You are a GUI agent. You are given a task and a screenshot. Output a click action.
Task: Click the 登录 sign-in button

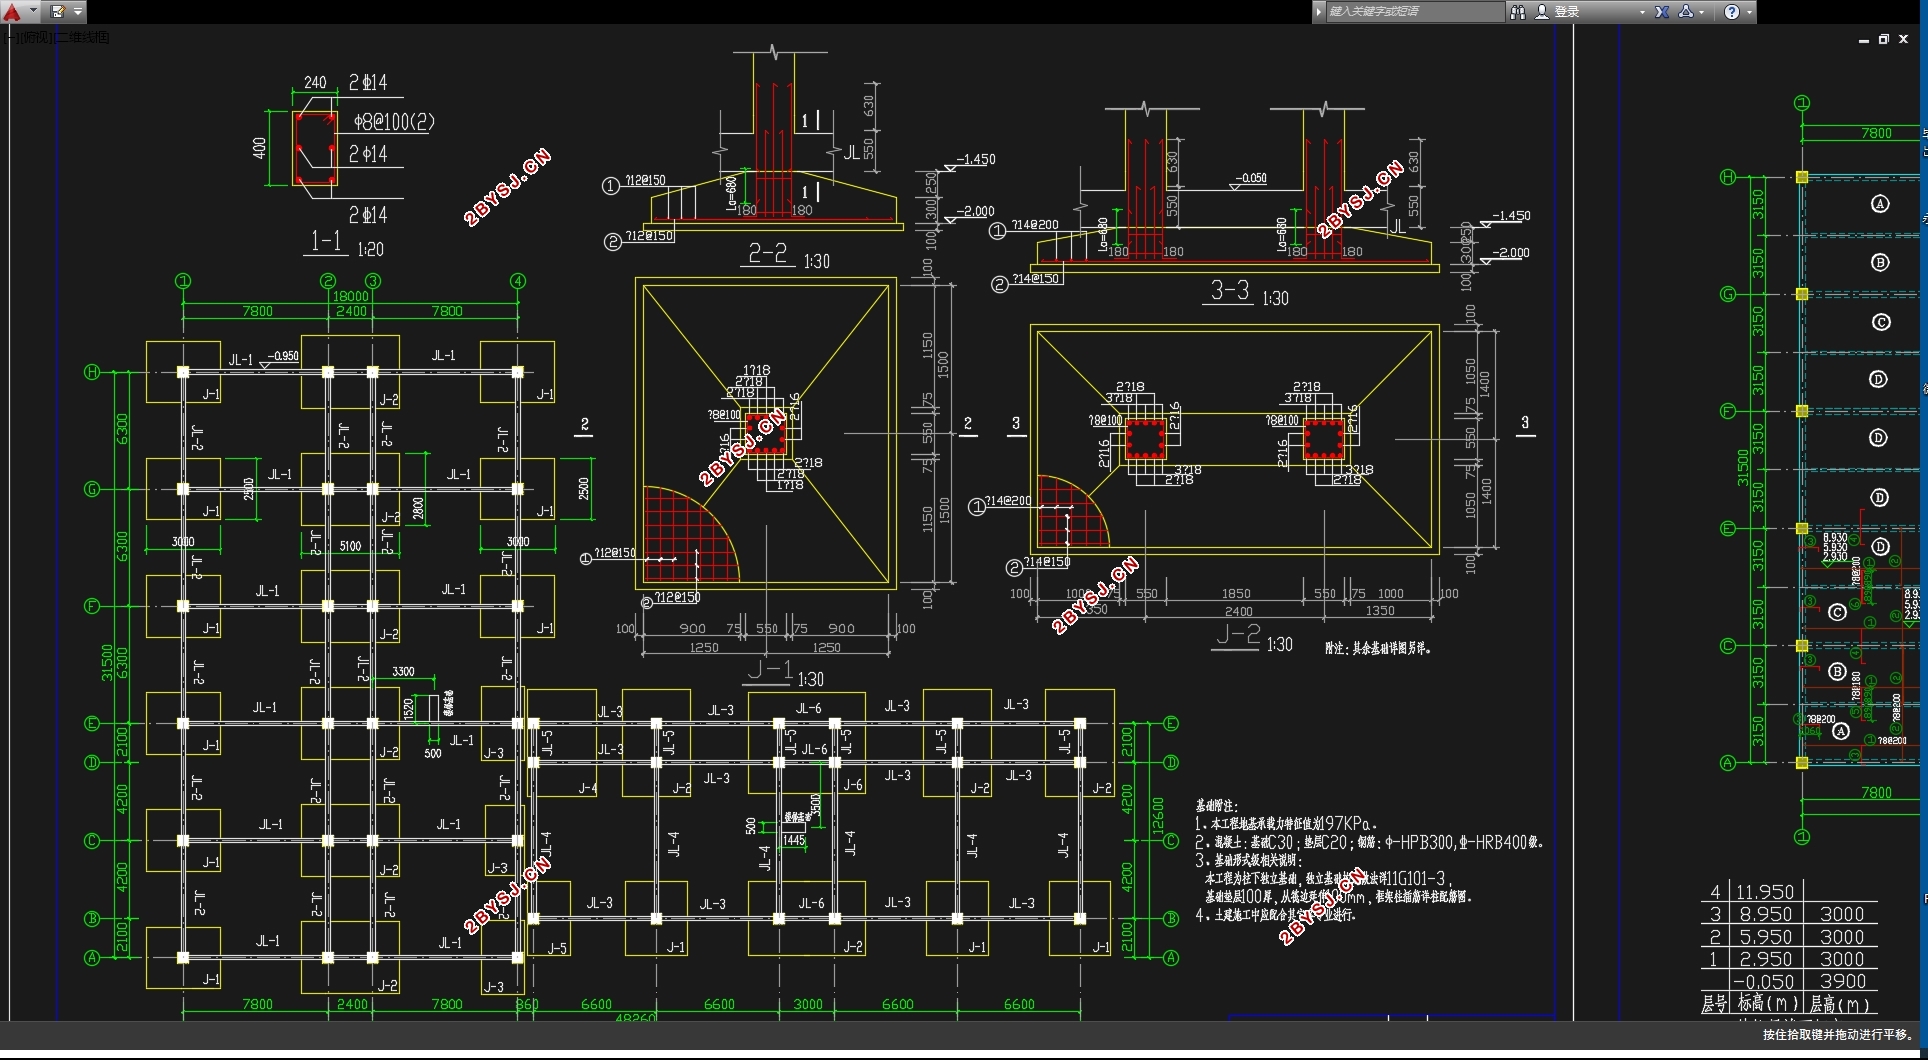[x=1558, y=12]
